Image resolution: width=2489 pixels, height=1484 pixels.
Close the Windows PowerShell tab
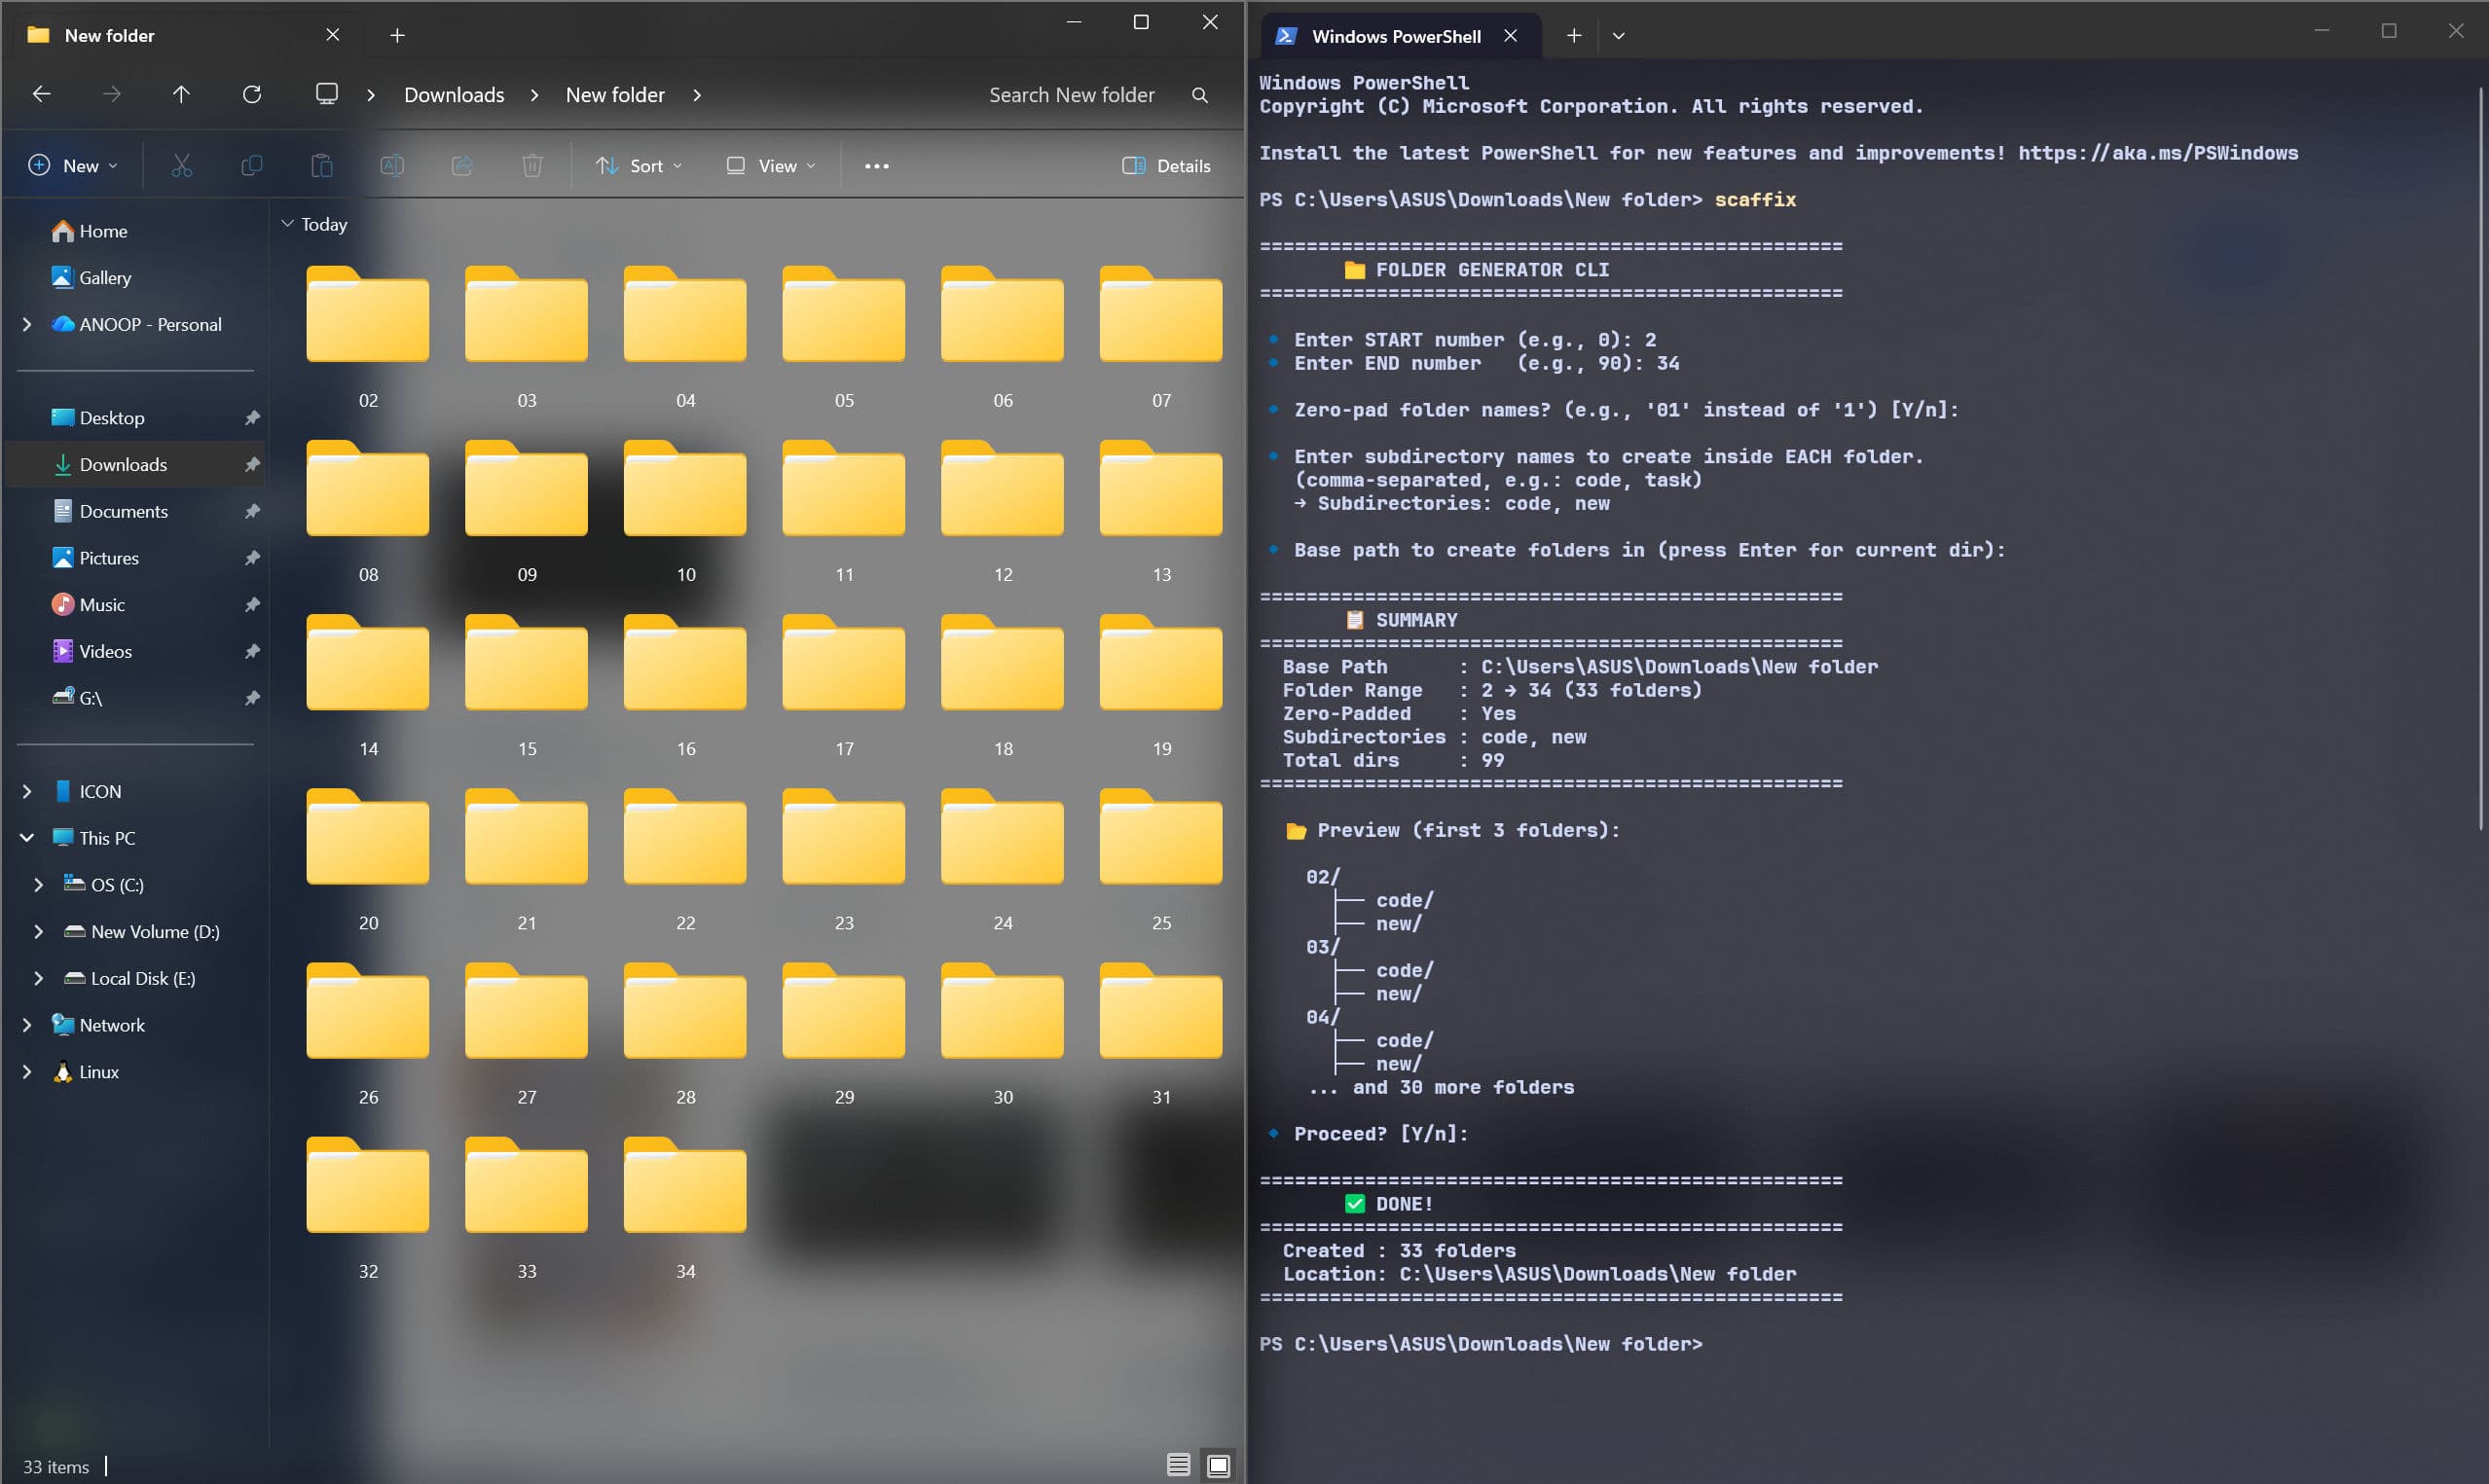1511,36
